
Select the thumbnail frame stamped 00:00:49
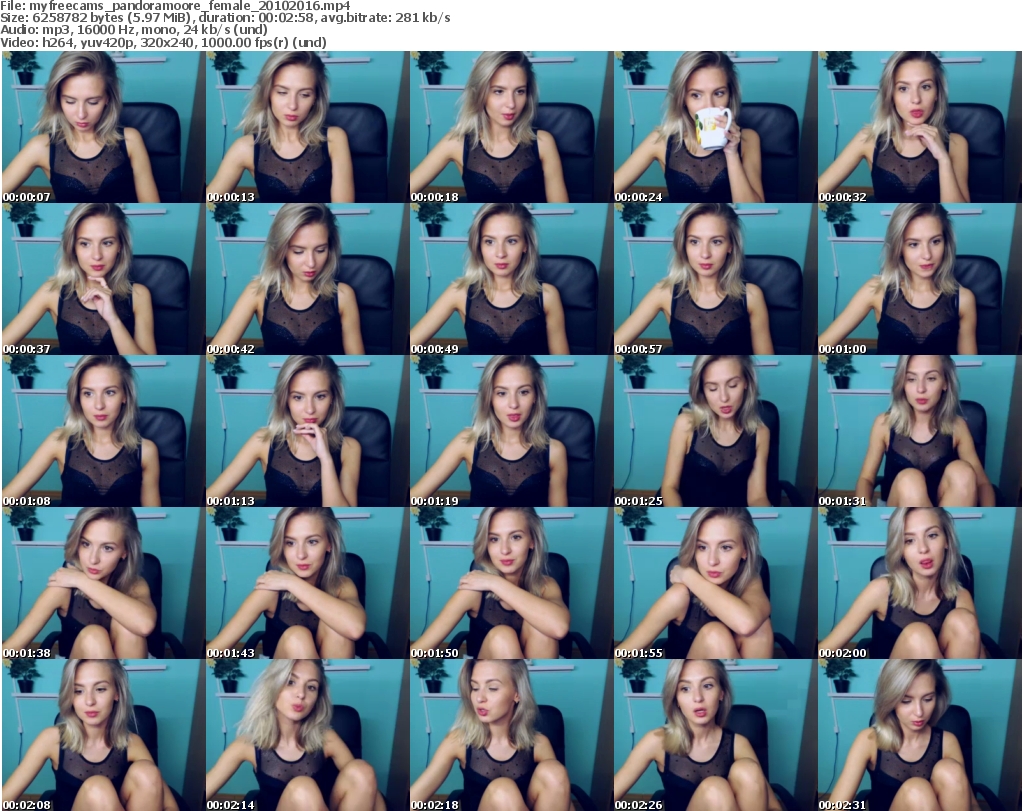point(511,279)
